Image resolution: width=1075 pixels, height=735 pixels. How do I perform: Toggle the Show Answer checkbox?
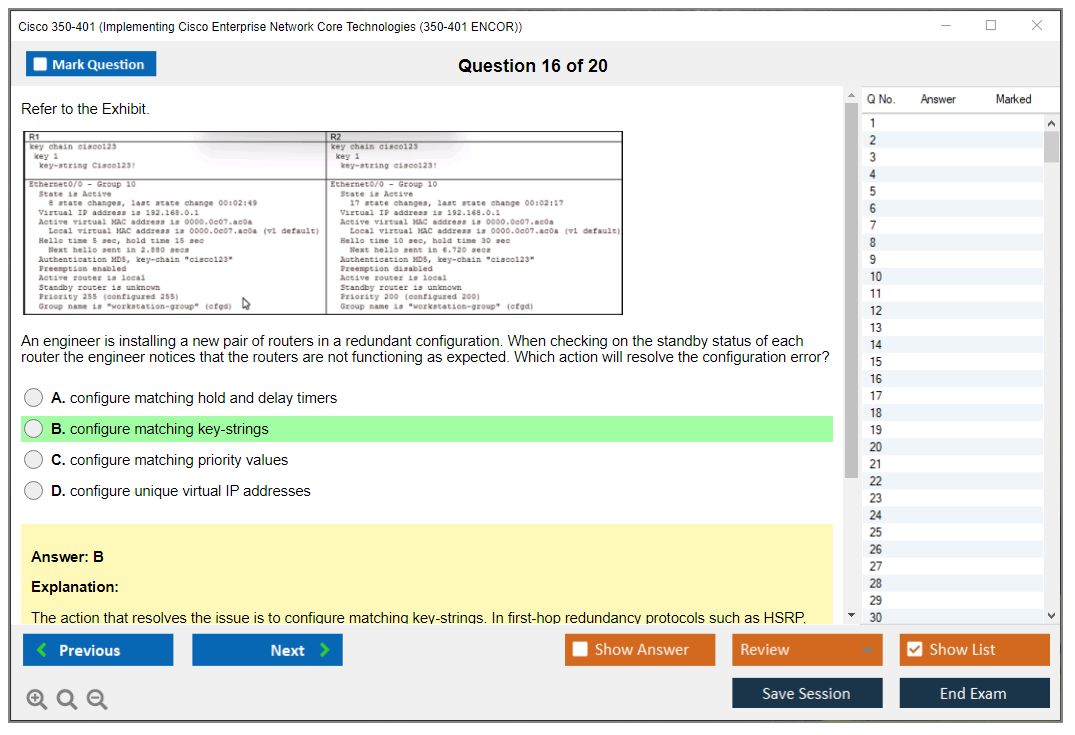point(580,649)
